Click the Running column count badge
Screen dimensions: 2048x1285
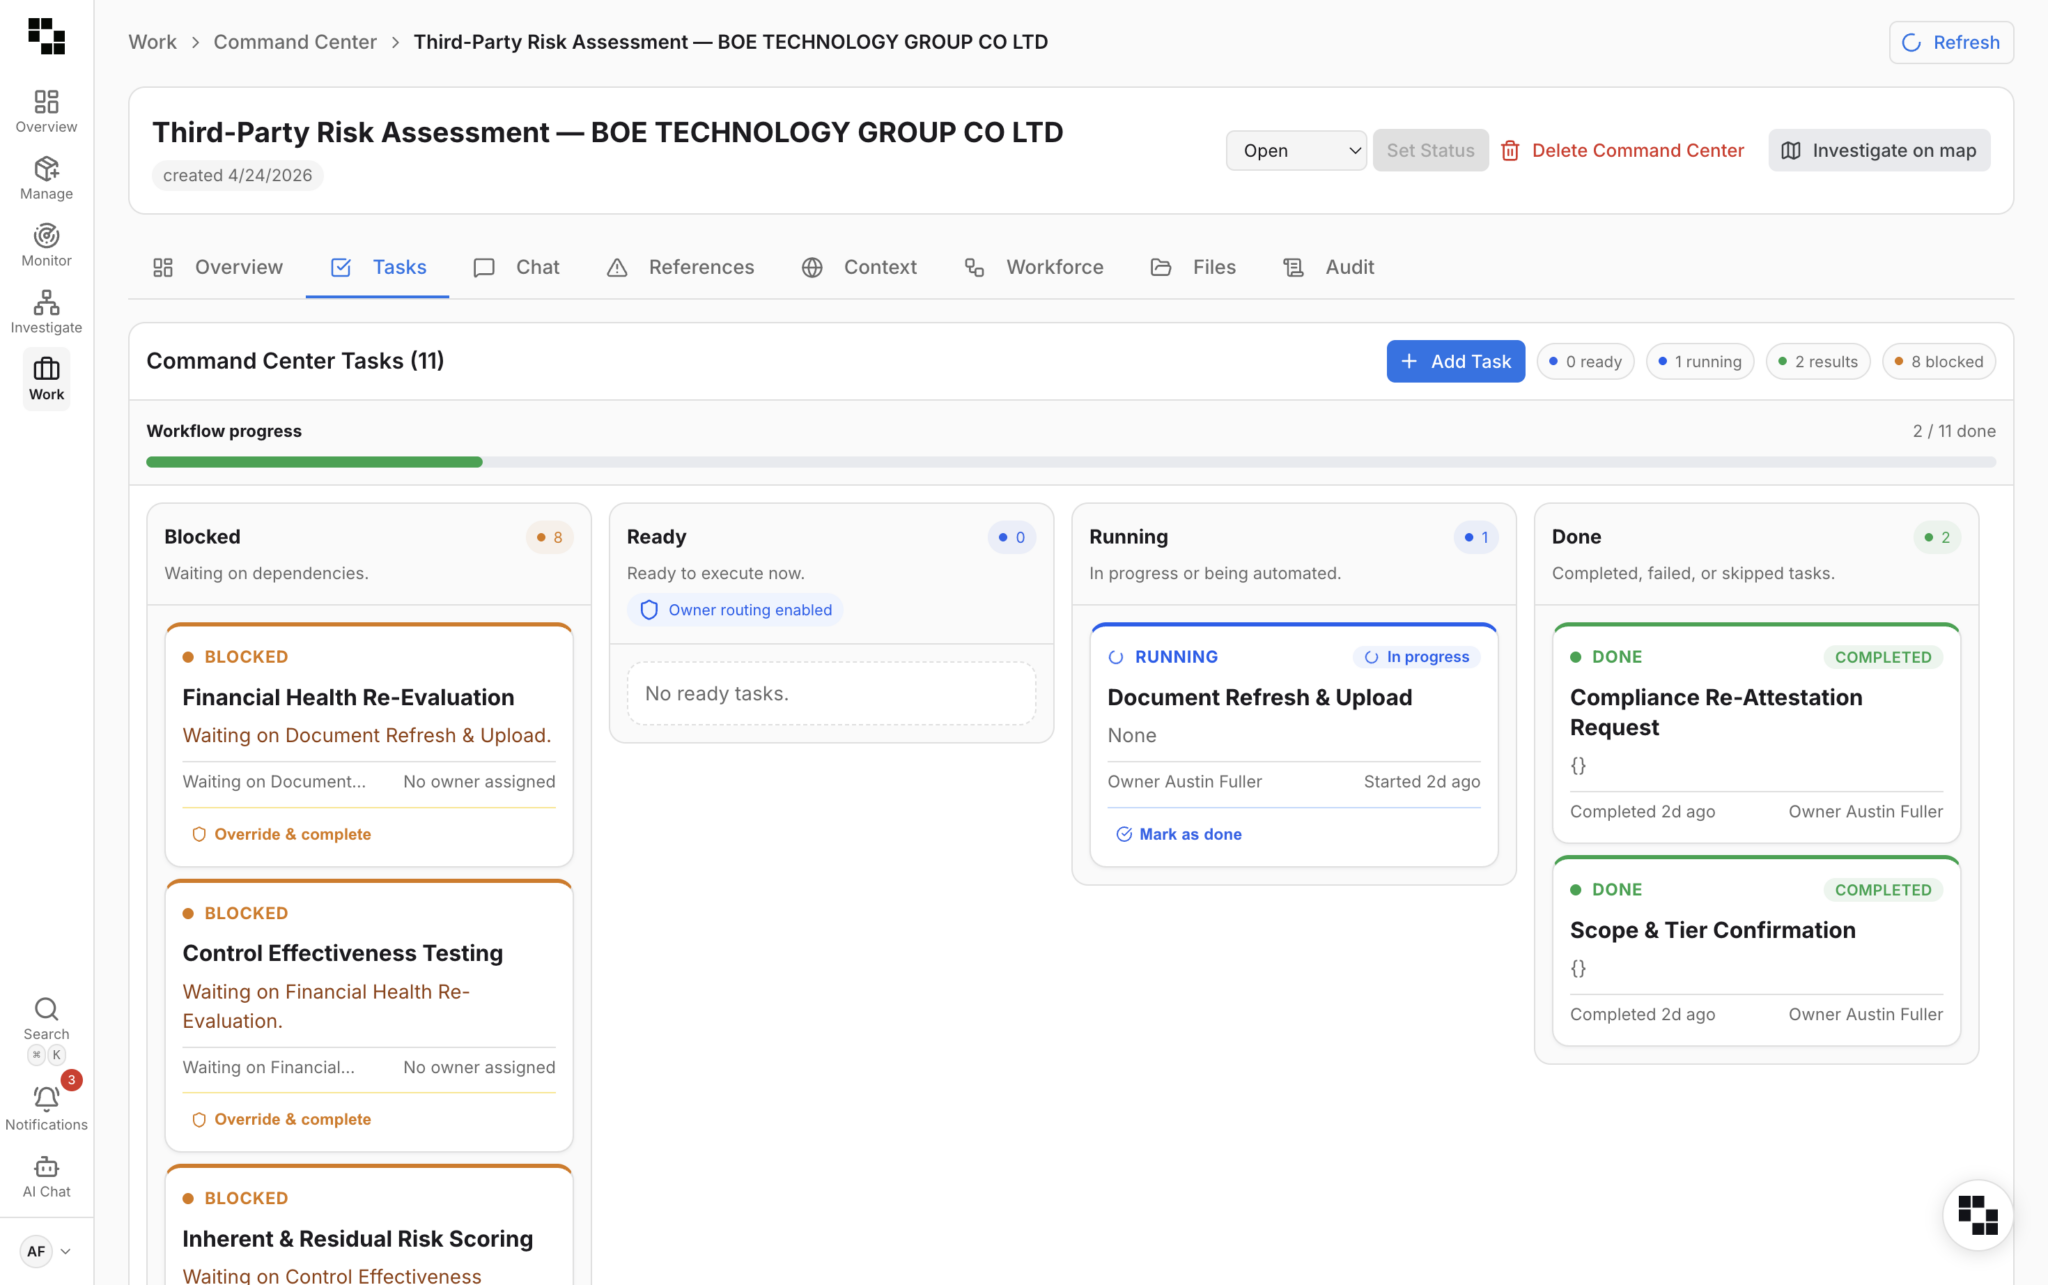tap(1476, 537)
